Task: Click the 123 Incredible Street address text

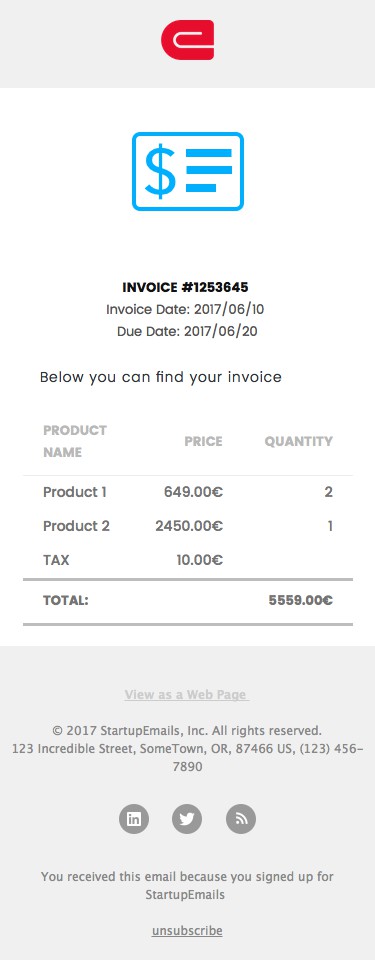Action: 187,757
